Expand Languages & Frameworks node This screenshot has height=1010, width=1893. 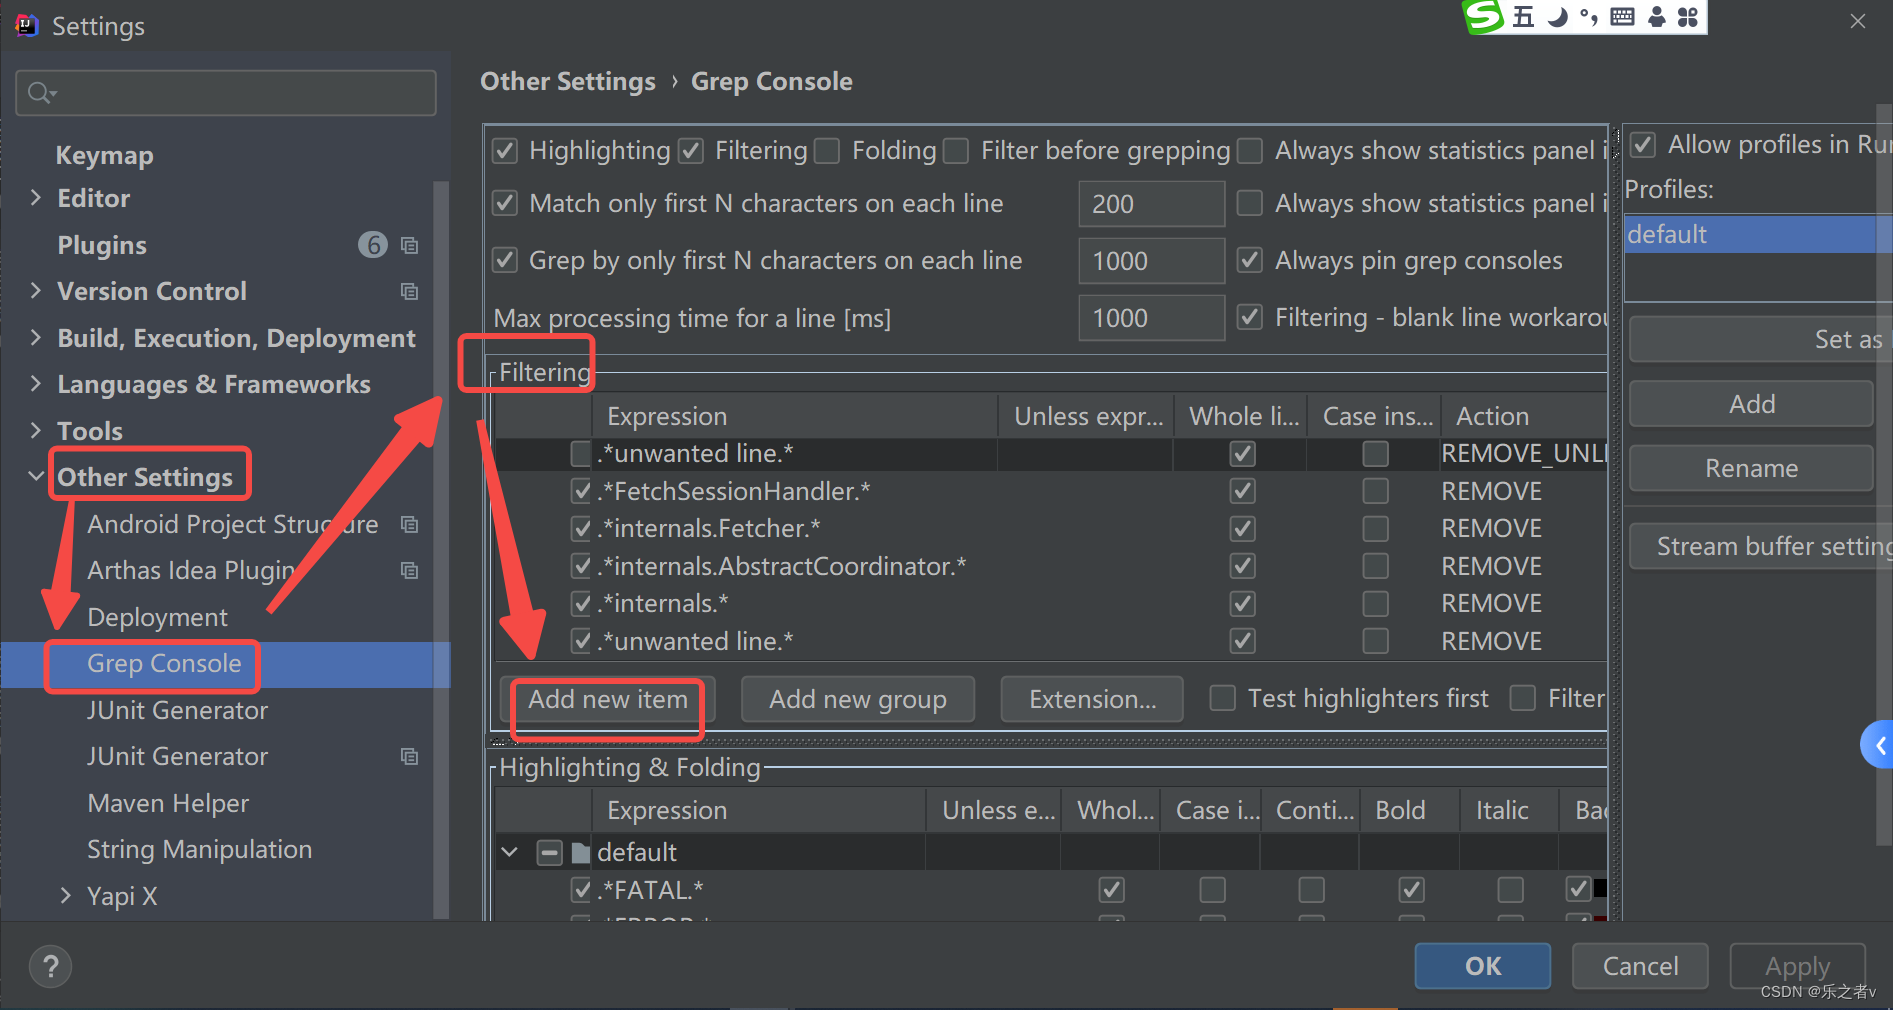(x=36, y=384)
